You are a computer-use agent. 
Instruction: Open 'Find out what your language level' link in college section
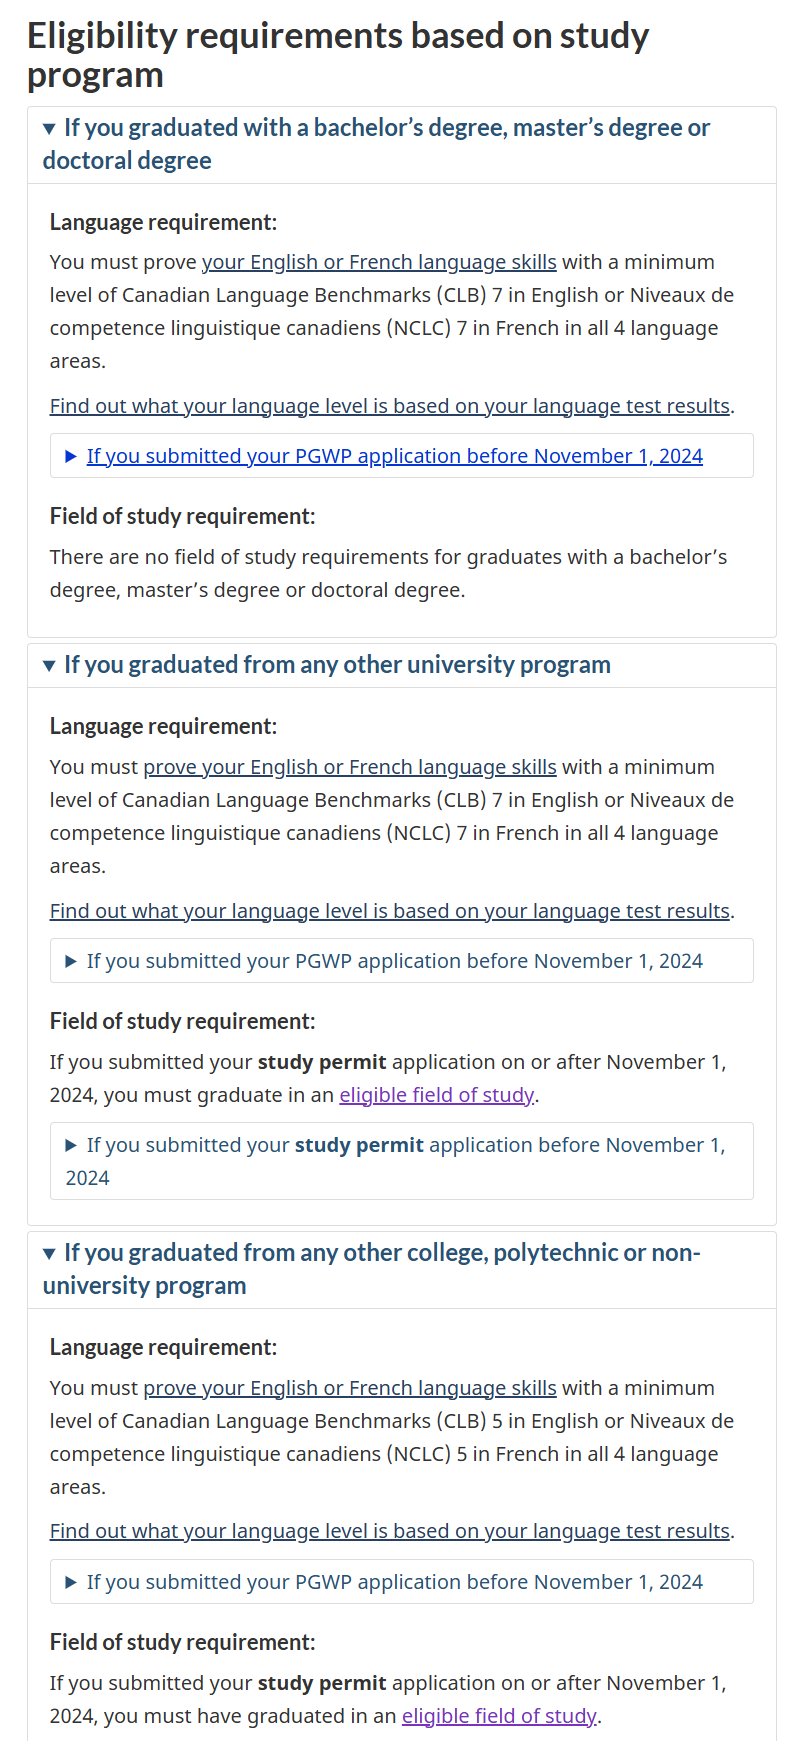(389, 1531)
